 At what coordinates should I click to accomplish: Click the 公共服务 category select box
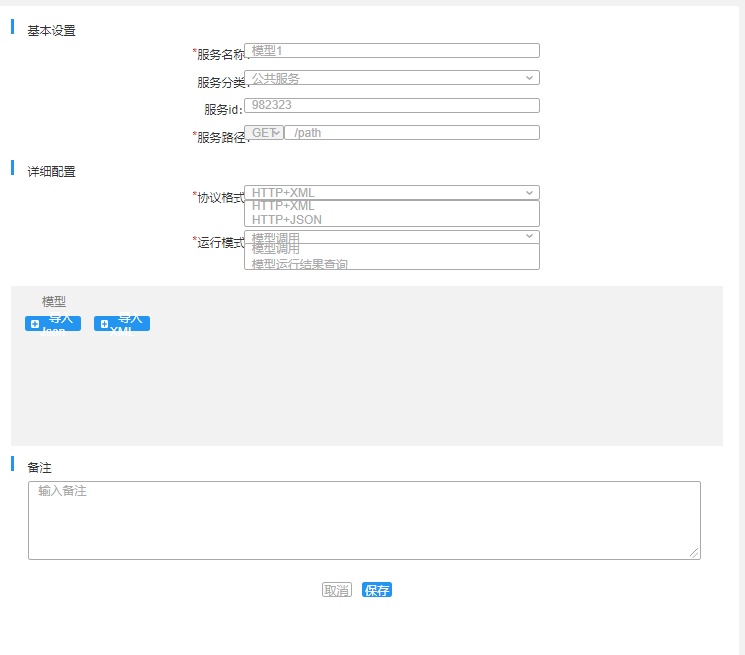point(392,78)
